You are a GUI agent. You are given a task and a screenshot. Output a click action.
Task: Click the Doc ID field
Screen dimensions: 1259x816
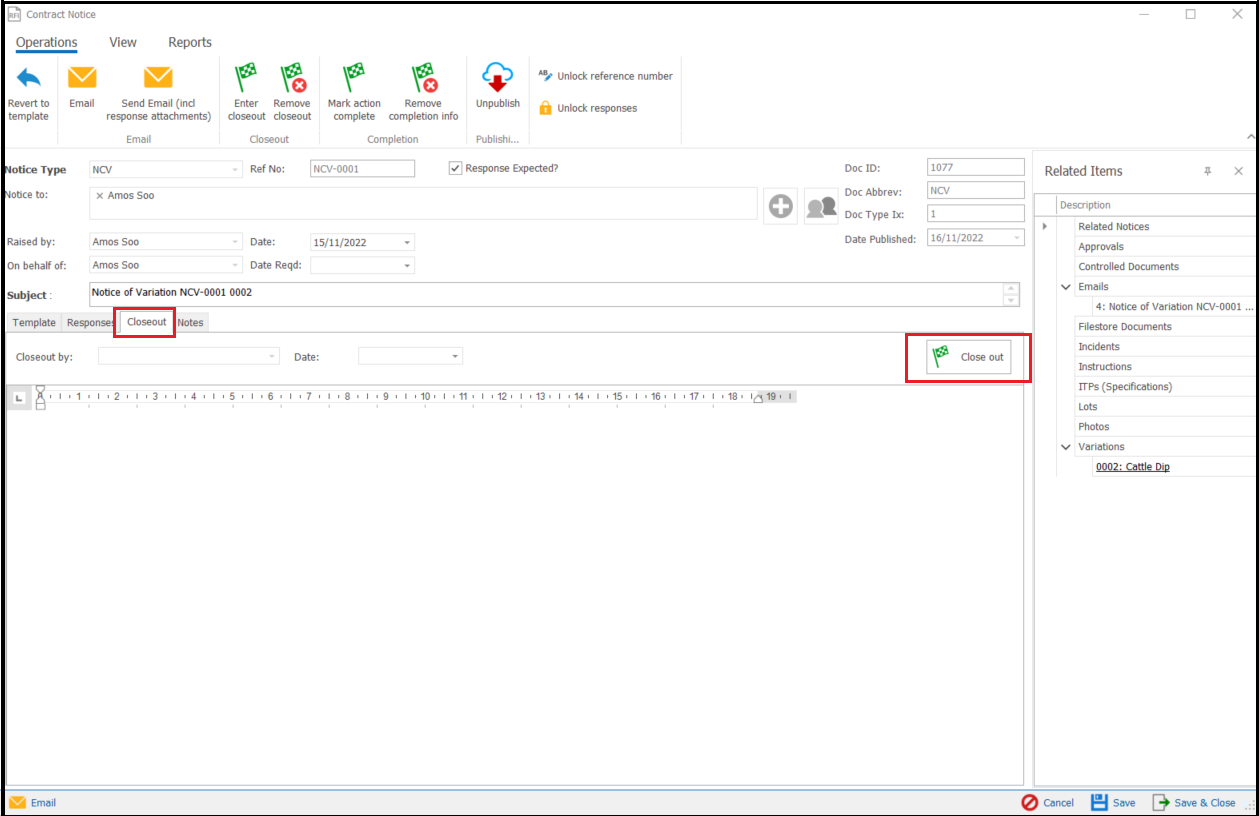[x=976, y=167]
